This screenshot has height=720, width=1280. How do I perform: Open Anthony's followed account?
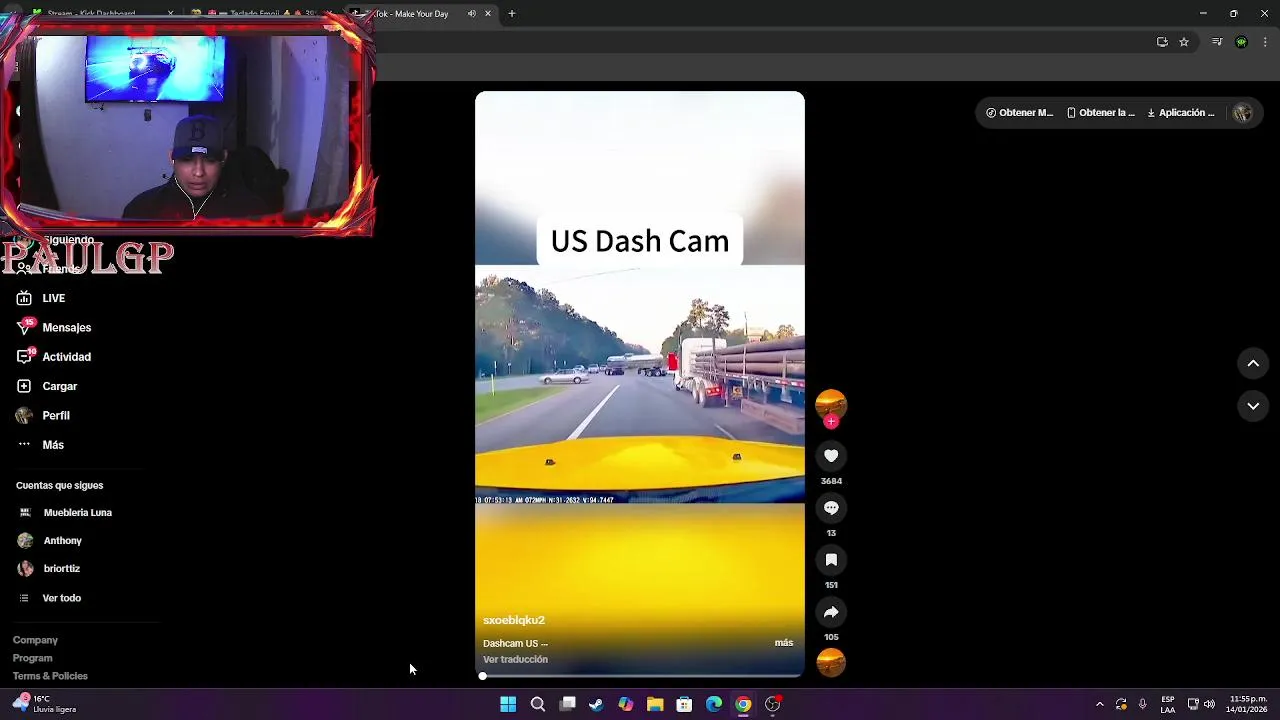[x=50, y=541]
